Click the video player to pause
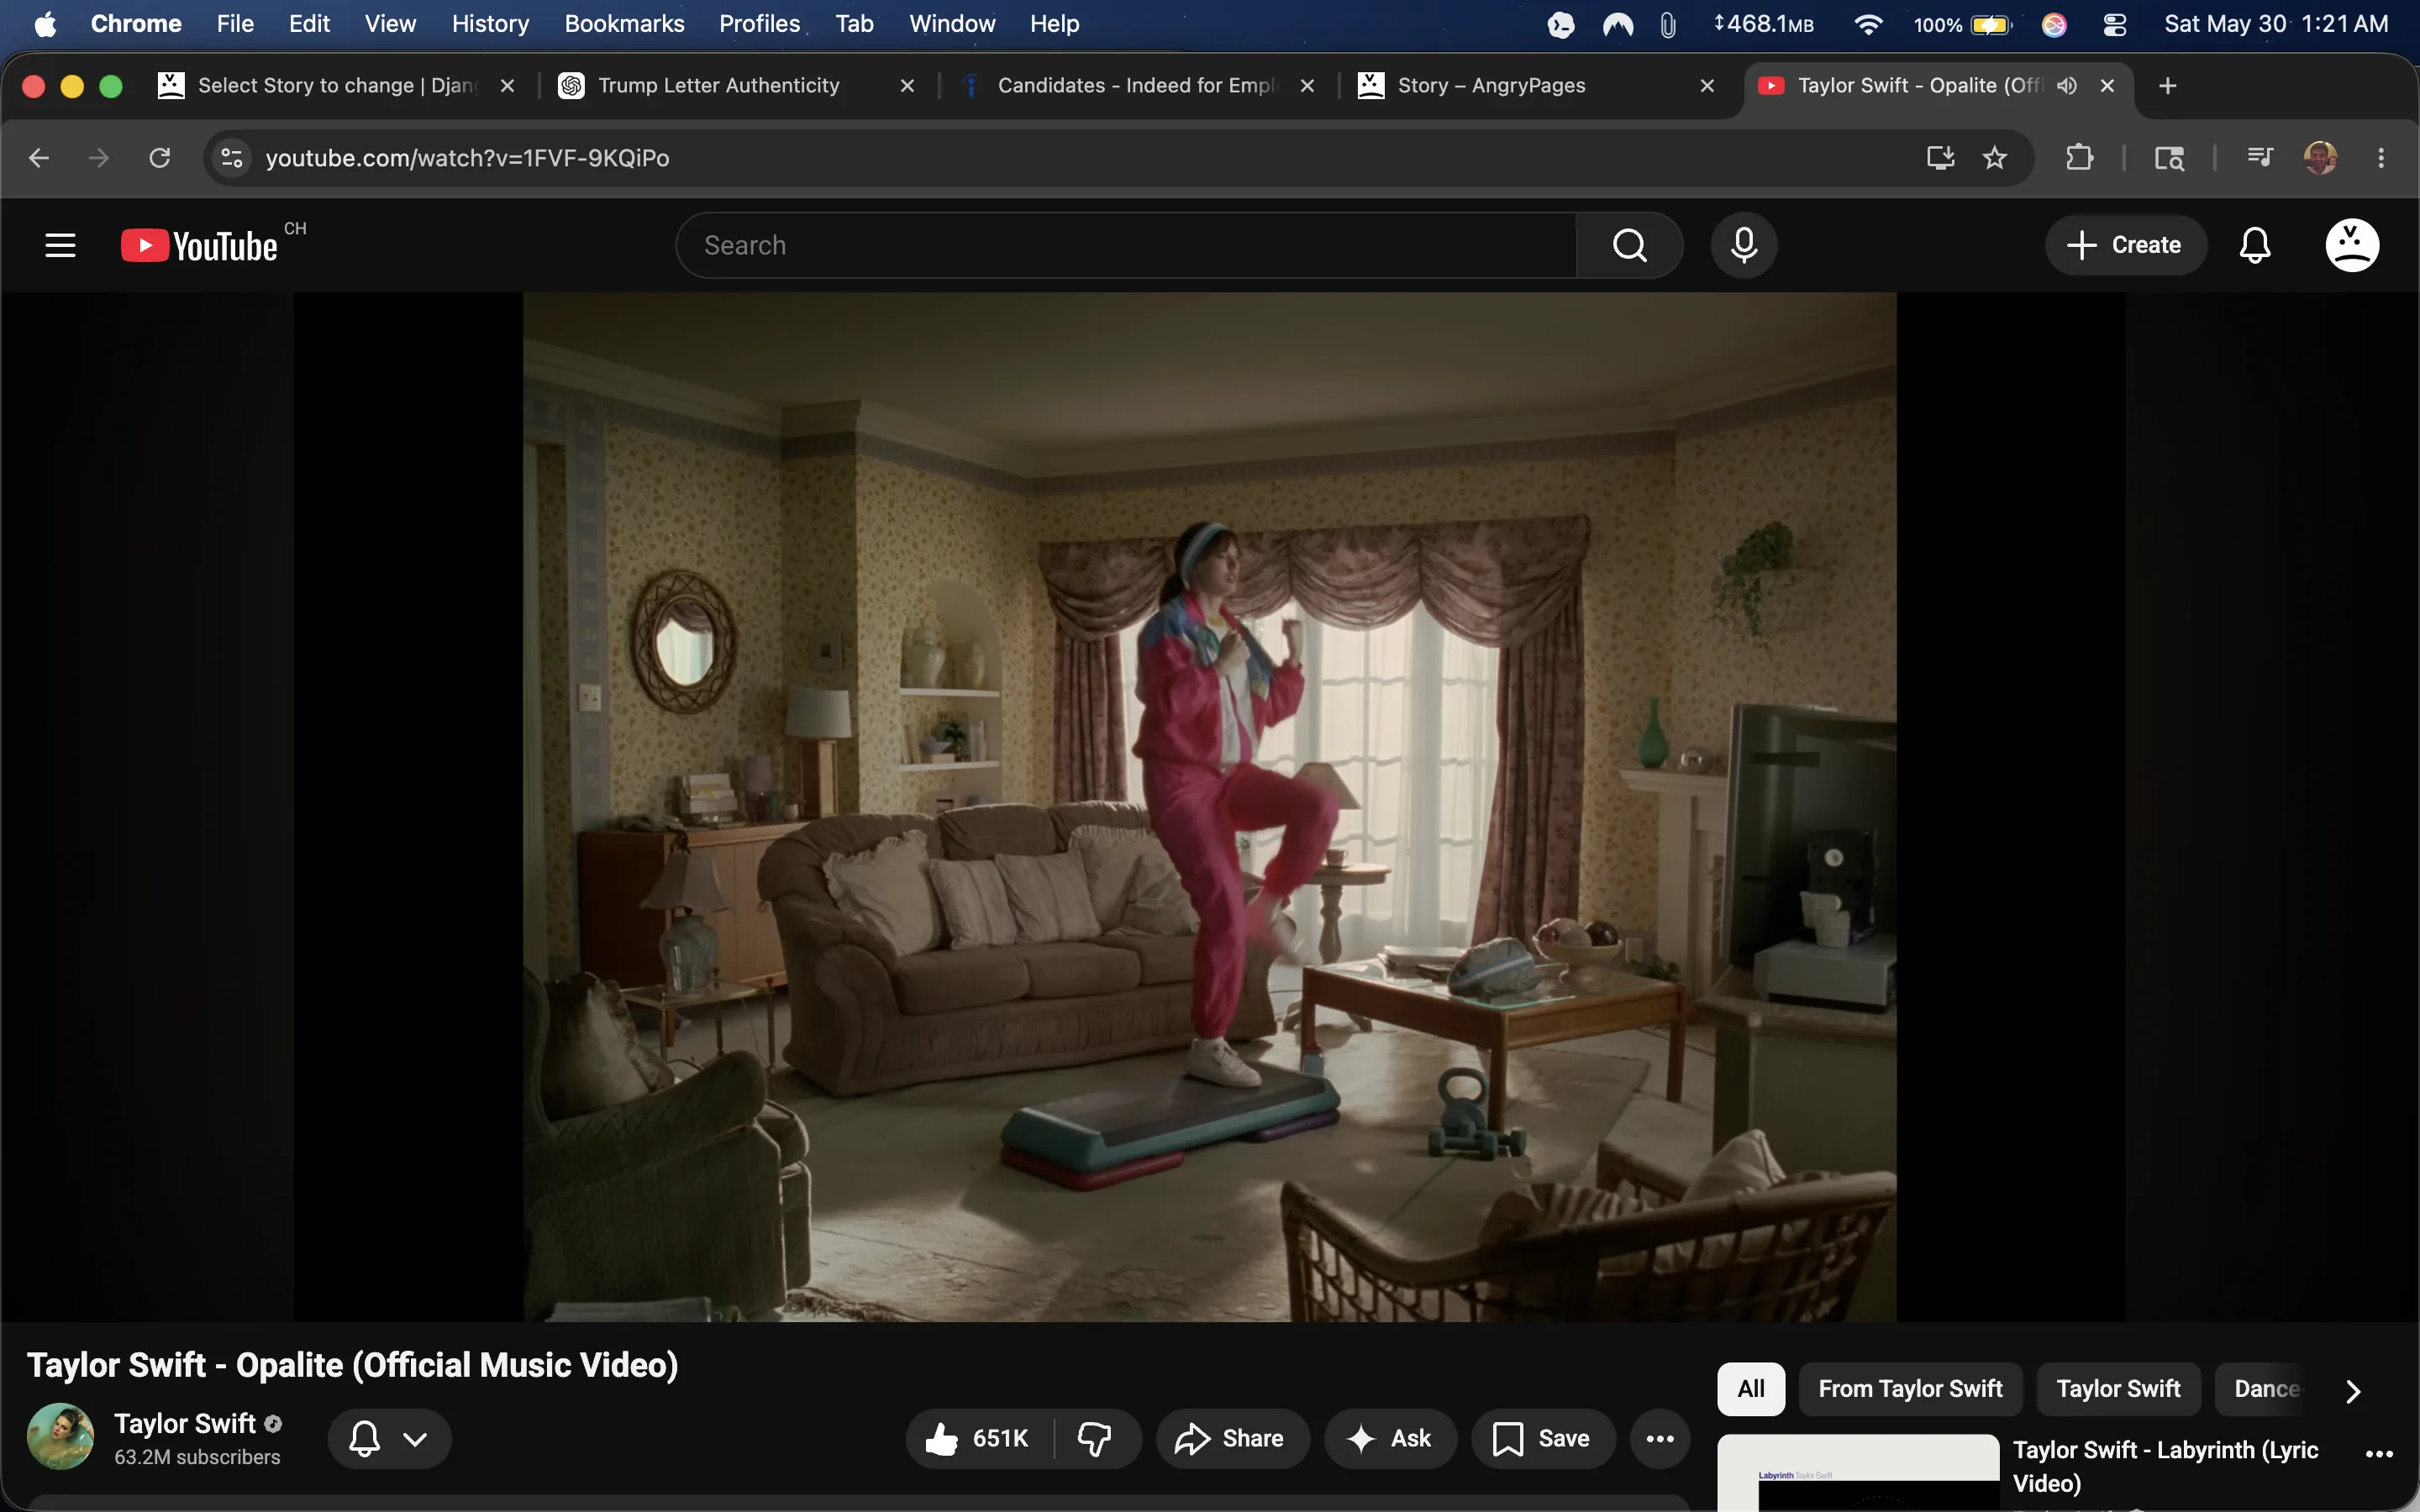The width and height of the screenshot is (2420, 1512). tap(1209, 807)
